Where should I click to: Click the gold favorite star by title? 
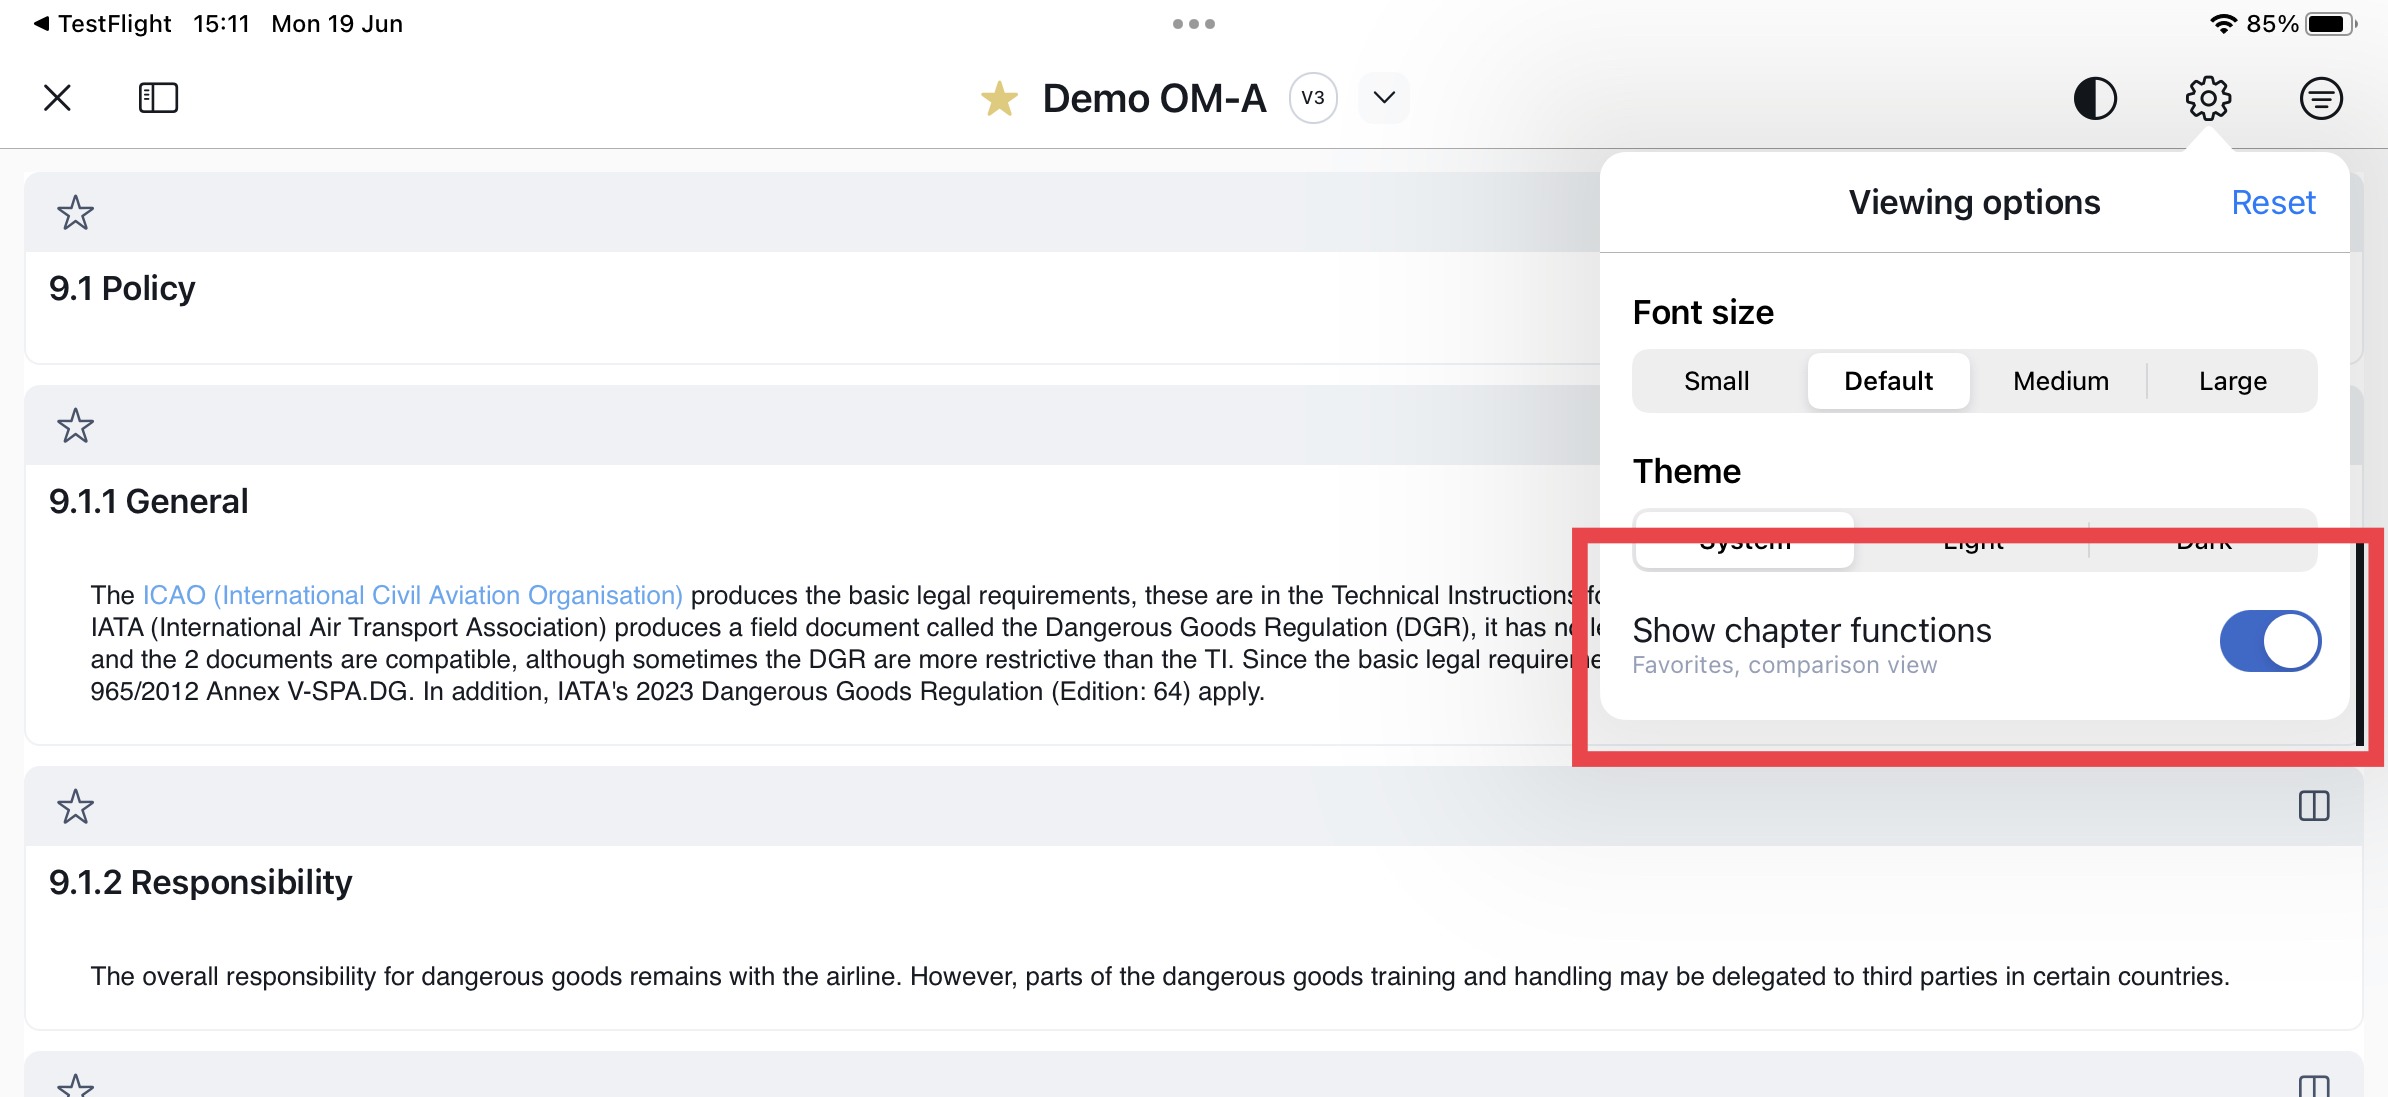(x=998, y=99)
